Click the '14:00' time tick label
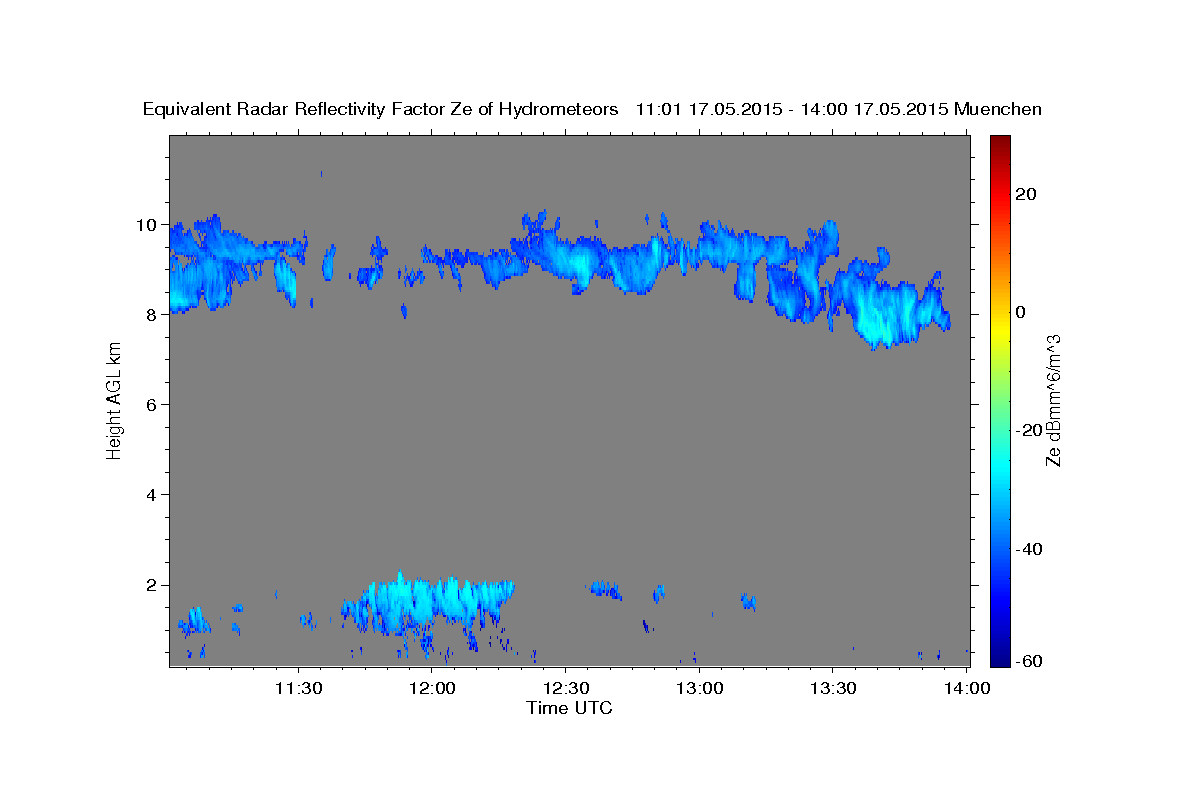Screen dimensions: 1200x800 tap(967, 688)
